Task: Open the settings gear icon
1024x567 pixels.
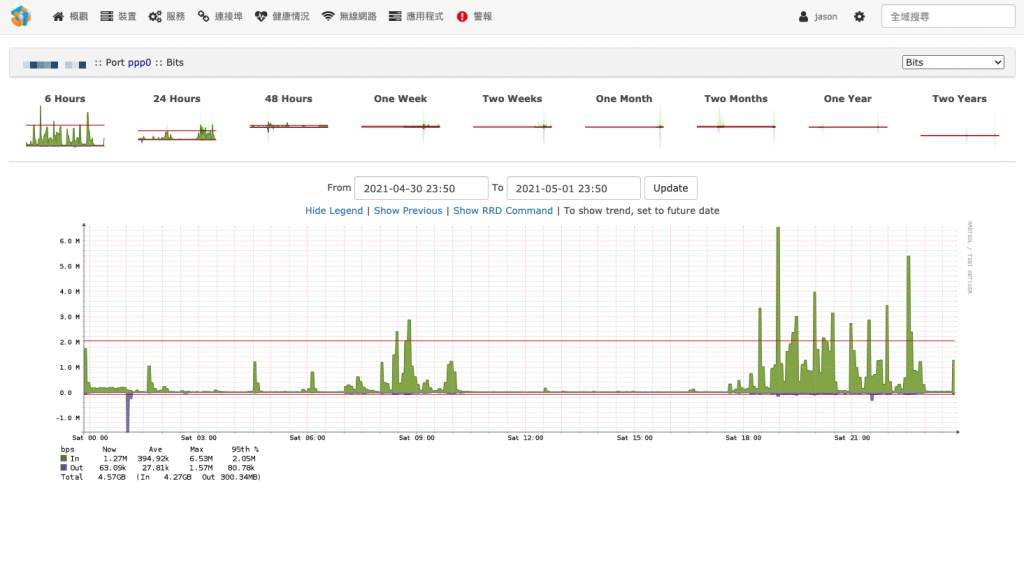Action: [859, 16]
